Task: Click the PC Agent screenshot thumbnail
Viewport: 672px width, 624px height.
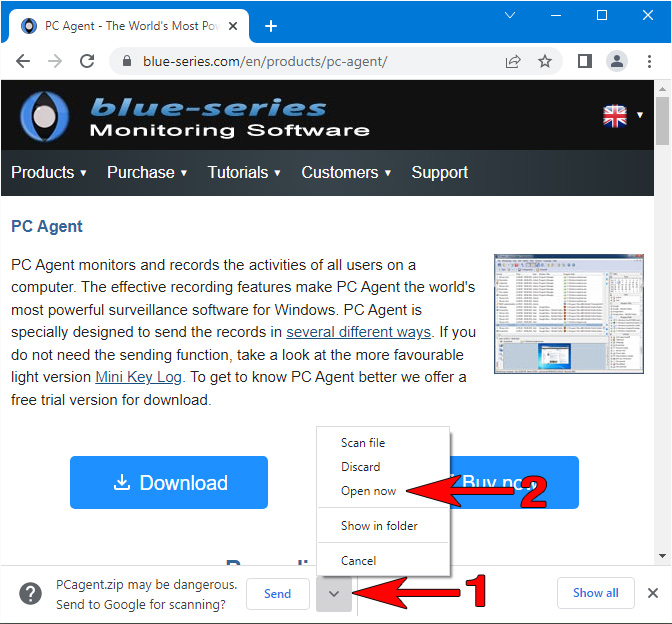Action: point(569,314)
